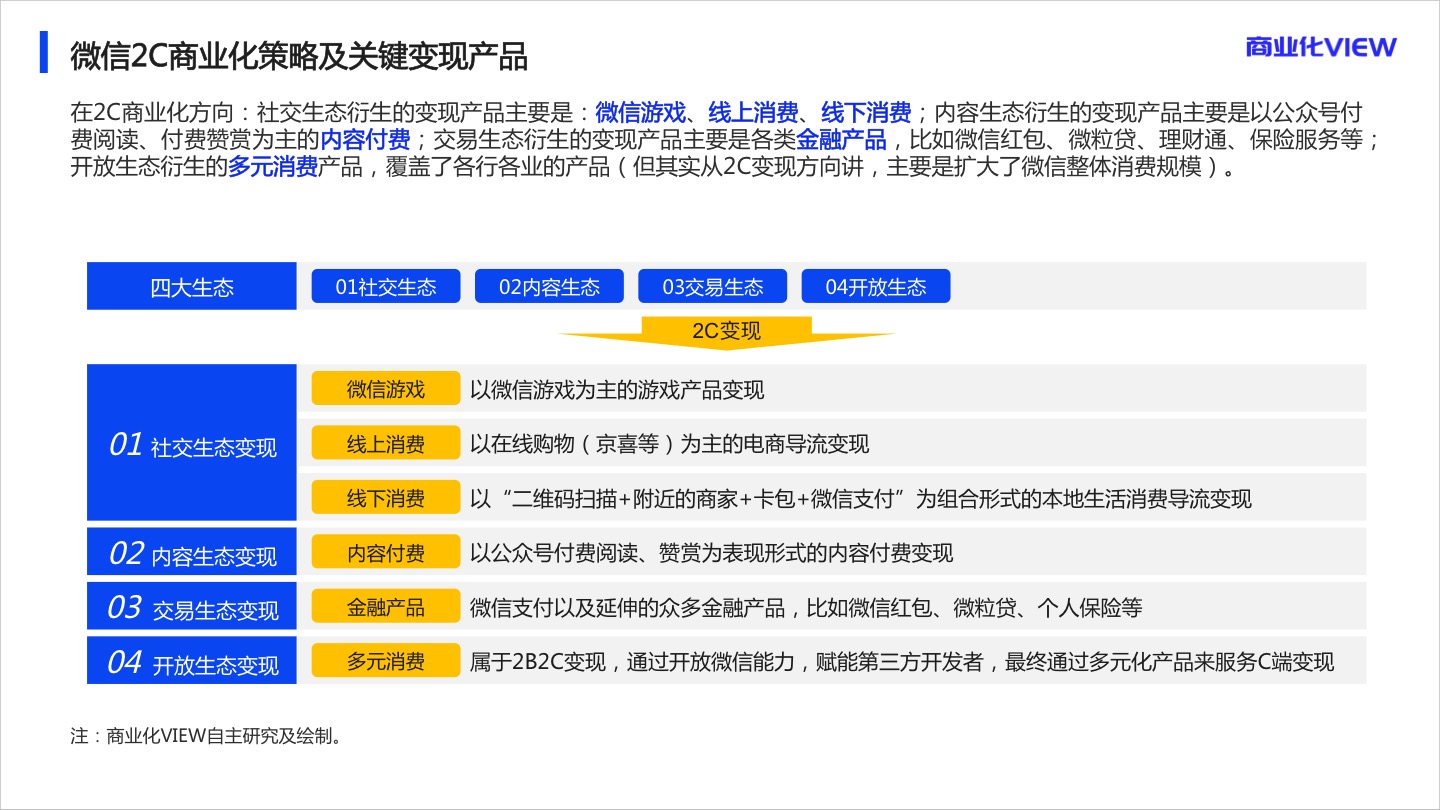Click the yellow 多元消费 tag
The image size is (1440, 810).
[x=386, y=661]
